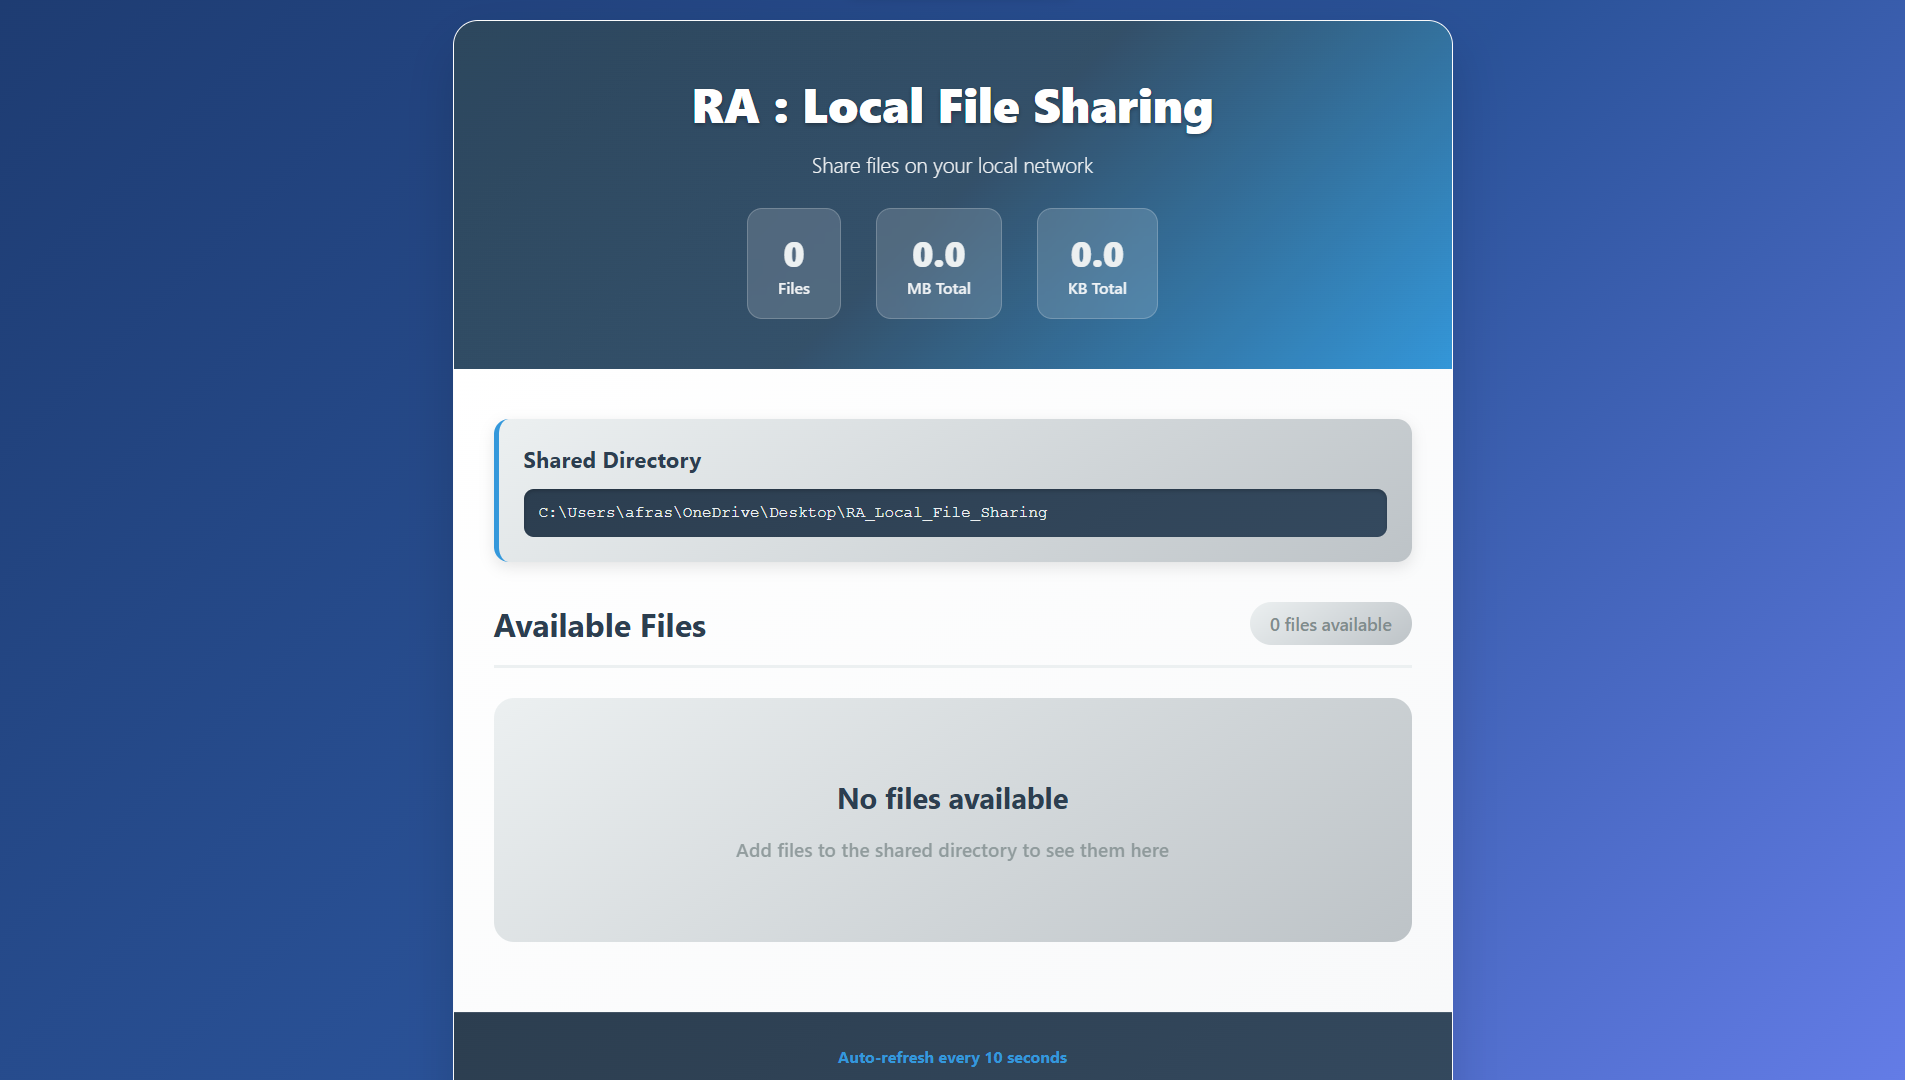Select the MB Total stat card
Viewport: 1905px width, 1080px height.
coord(938,263)
